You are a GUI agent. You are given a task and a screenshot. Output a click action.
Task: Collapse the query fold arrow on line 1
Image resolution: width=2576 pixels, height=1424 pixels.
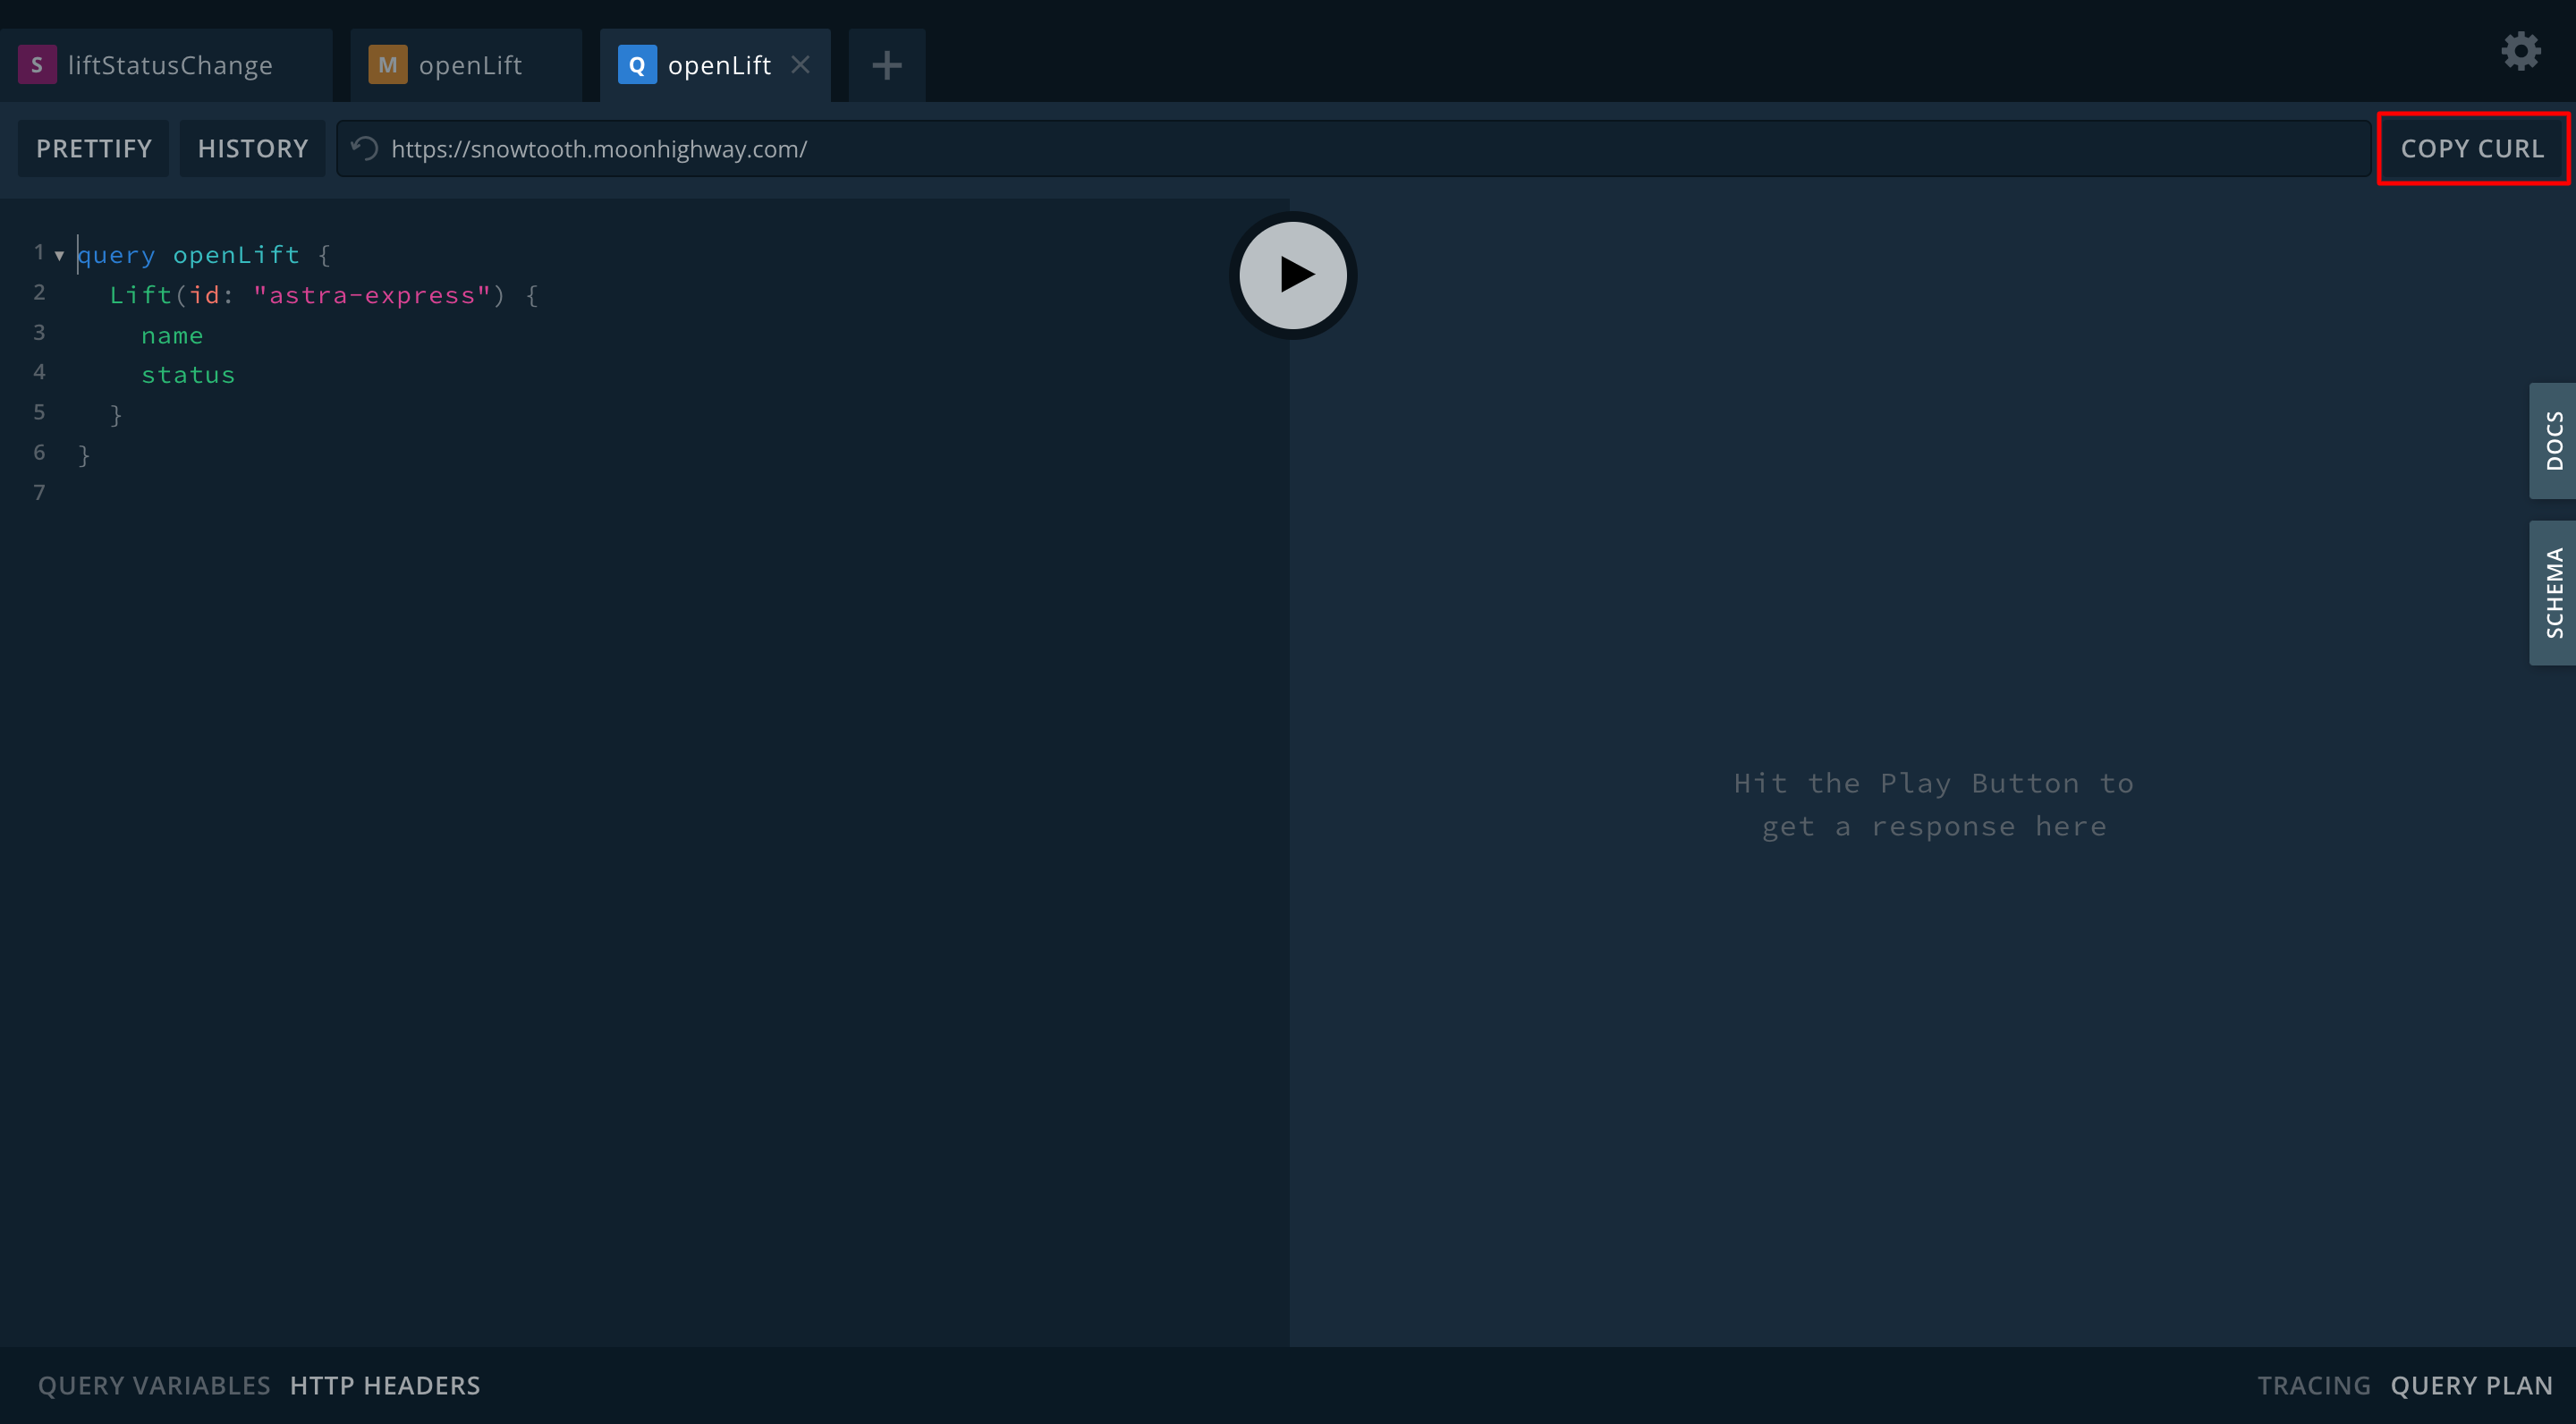59,256
